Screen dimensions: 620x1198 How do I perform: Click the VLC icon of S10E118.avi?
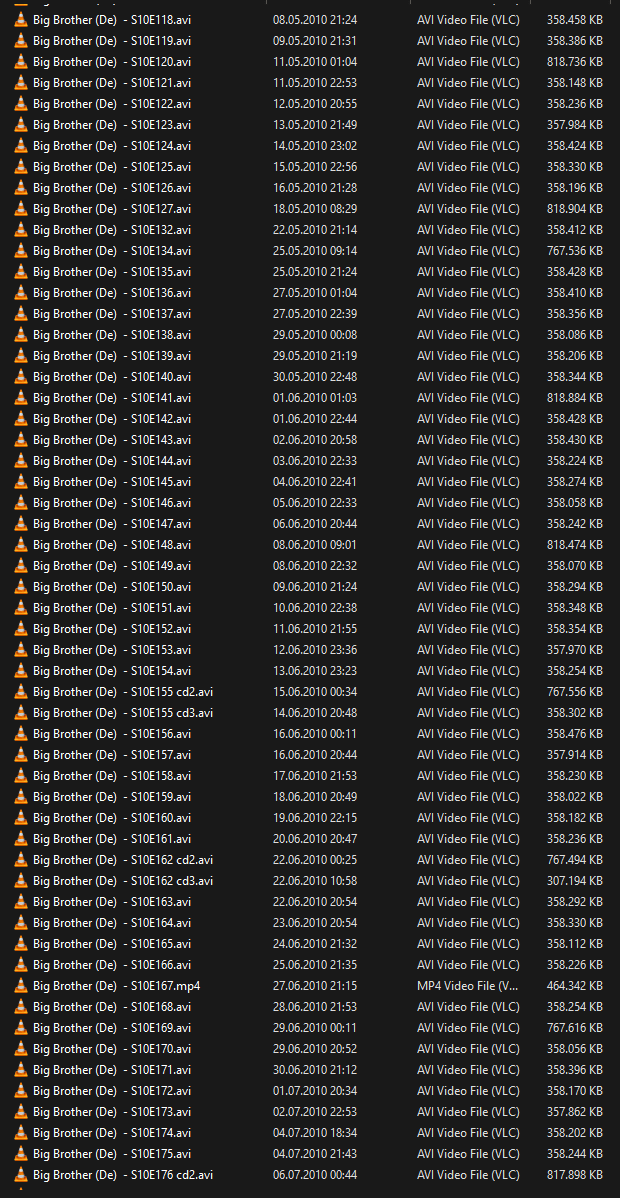tap(21, 20)
